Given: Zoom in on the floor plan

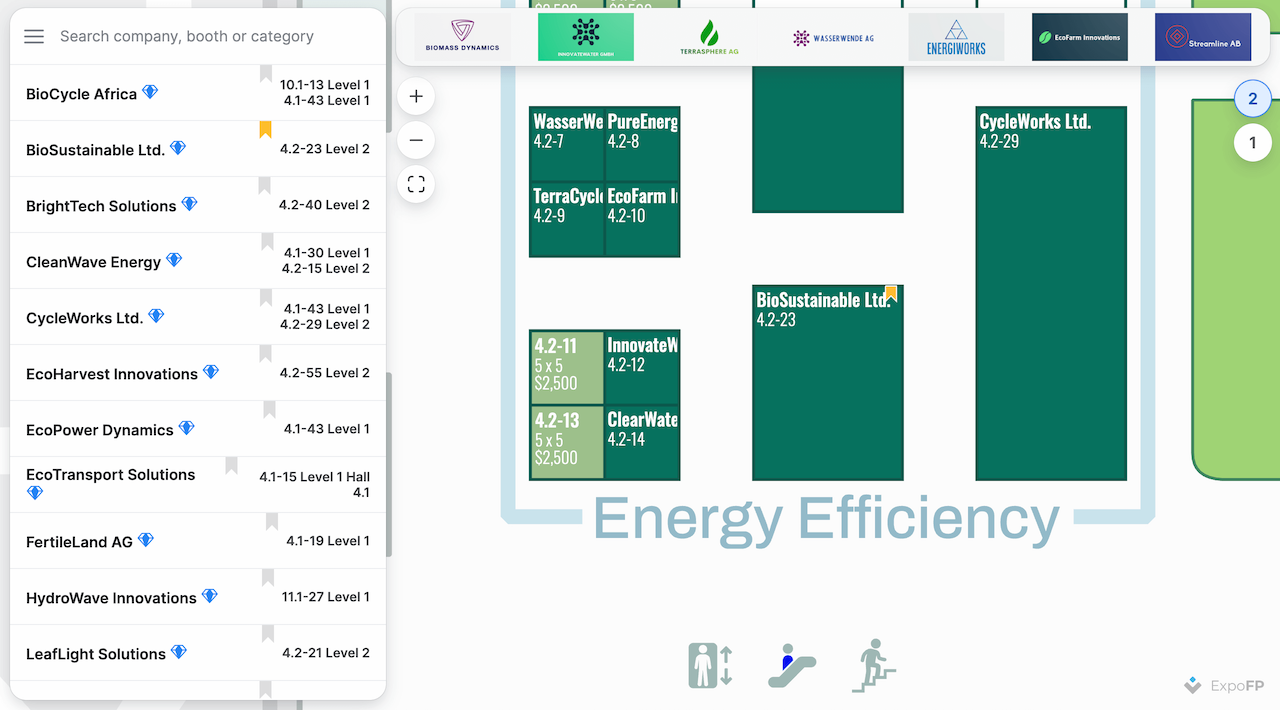Looking at the screenshot, I should (416, 97).
